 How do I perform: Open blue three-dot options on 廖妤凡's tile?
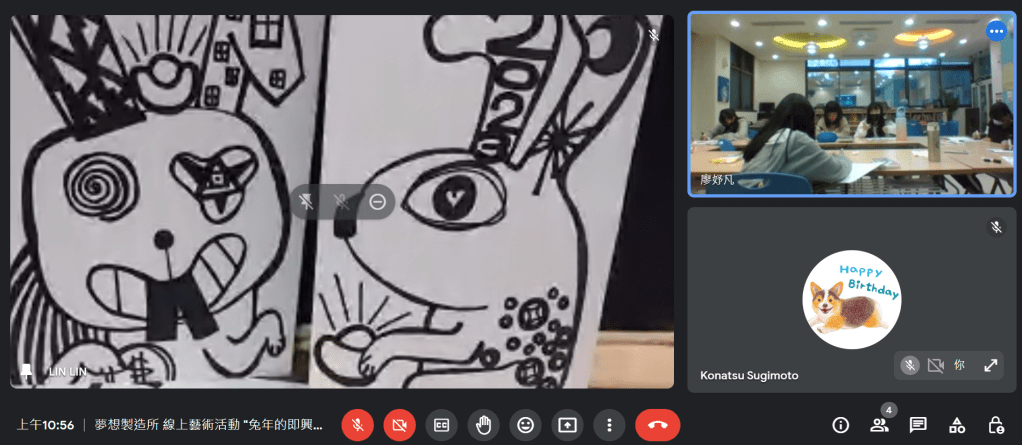995,31
